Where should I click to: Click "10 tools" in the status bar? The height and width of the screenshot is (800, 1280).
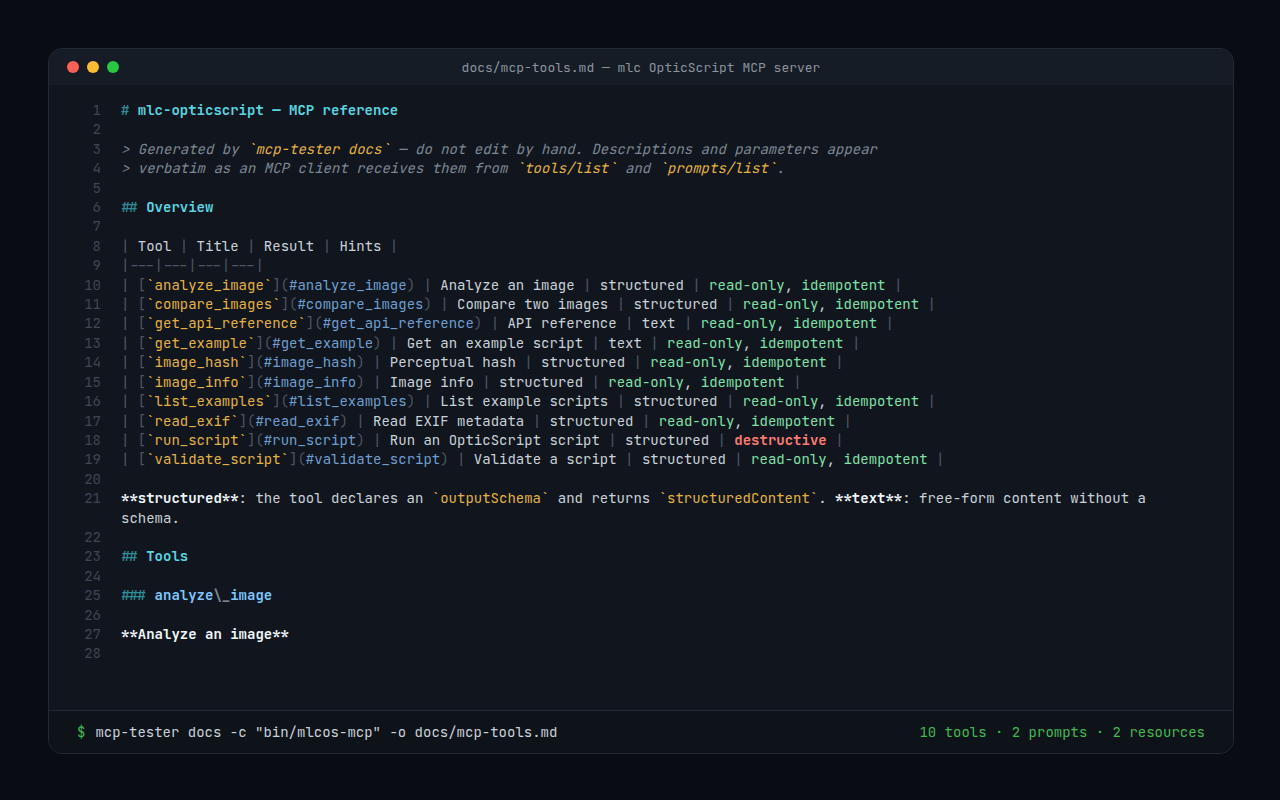tap(953, 732)
